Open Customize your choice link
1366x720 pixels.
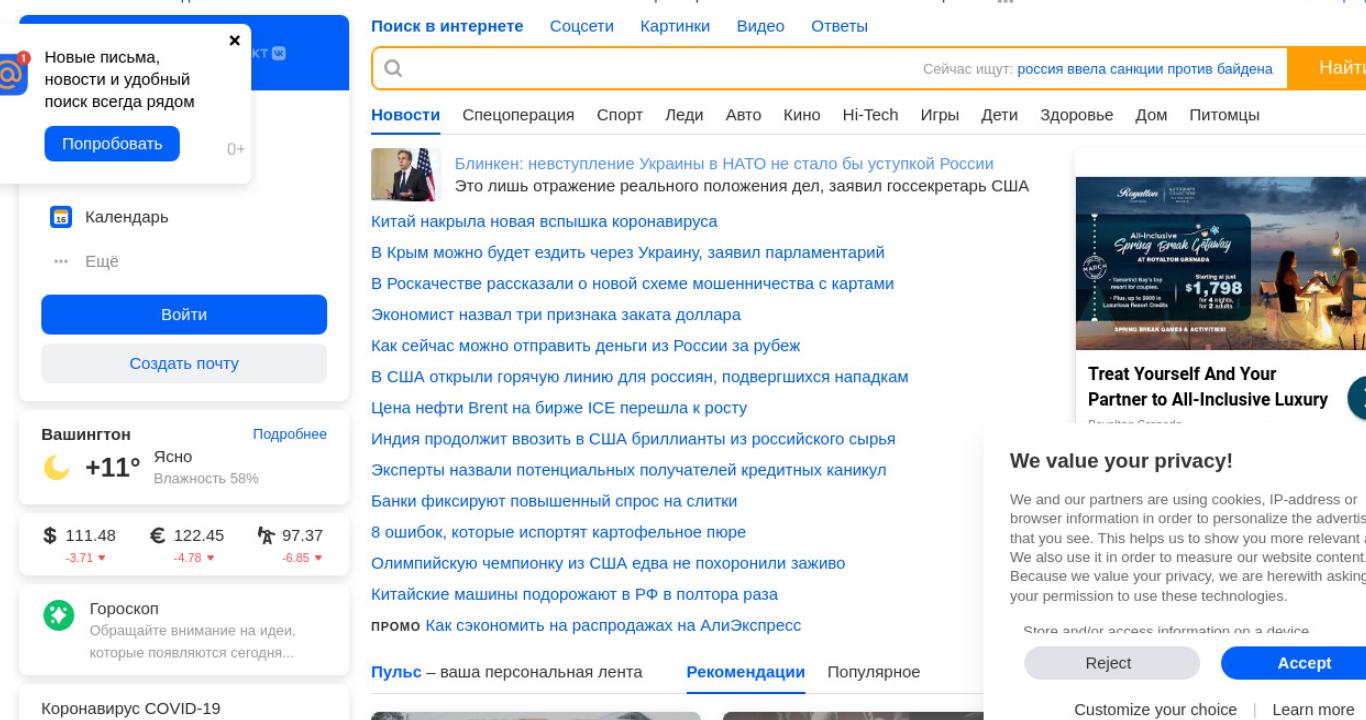coord(1155,709)
